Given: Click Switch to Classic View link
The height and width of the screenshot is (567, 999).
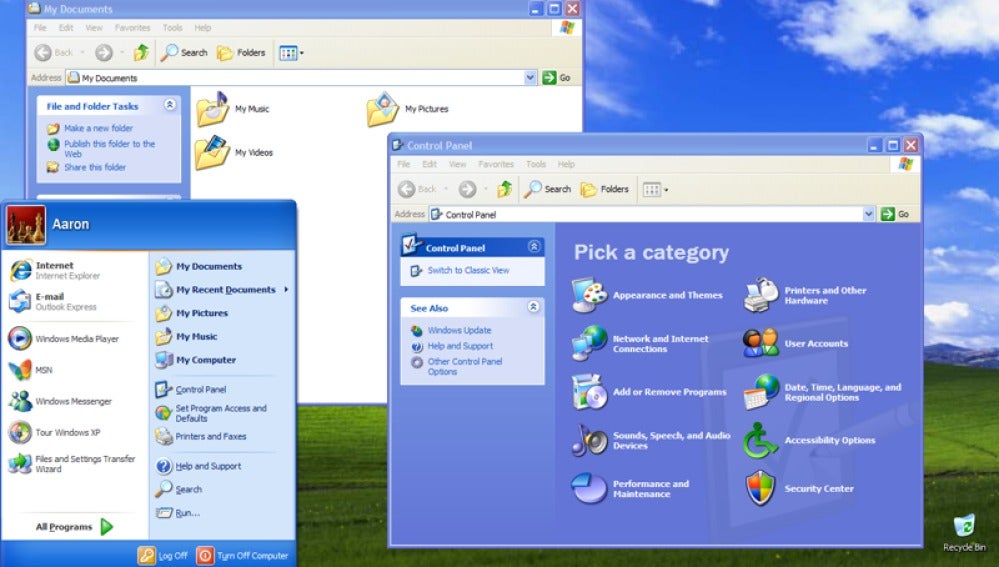Looking at the screenshot, I should coord(468,270).
